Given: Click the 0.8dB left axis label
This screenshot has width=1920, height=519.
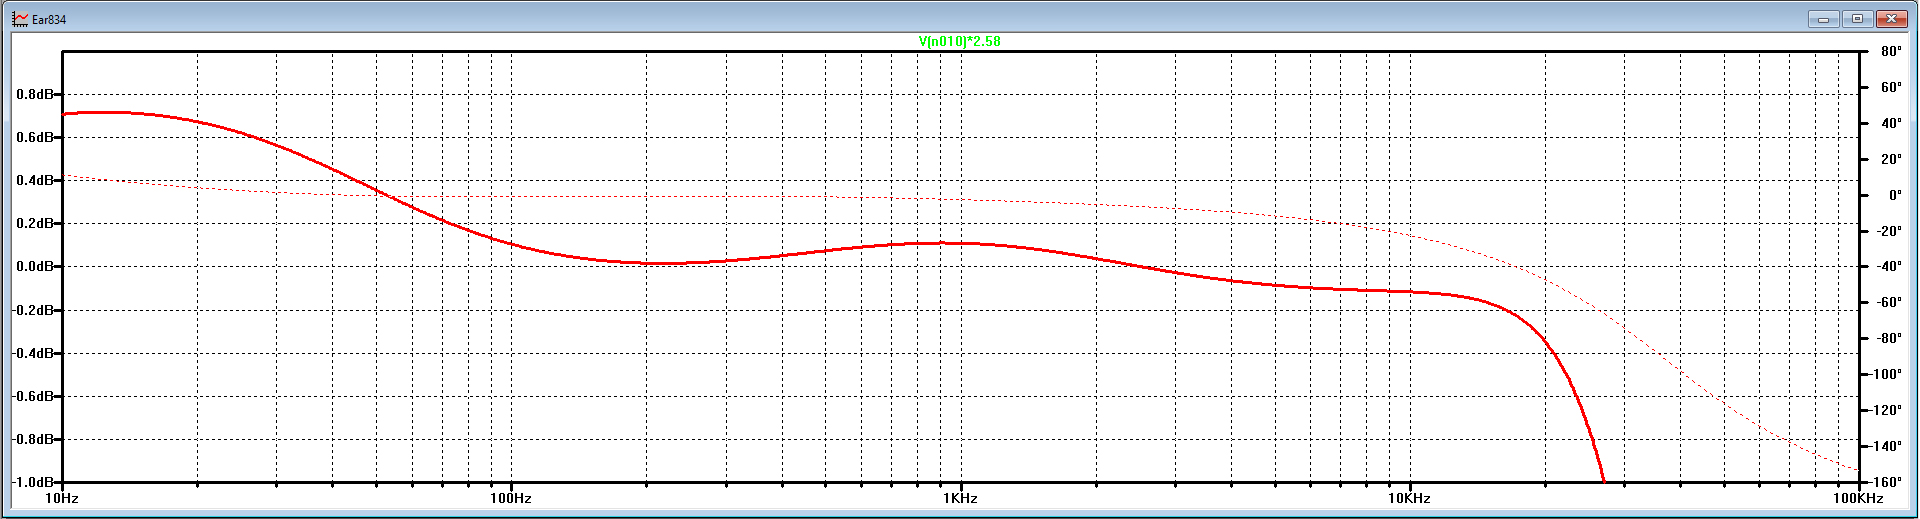Looking at the screenshot, I should [x=35, y=94].
